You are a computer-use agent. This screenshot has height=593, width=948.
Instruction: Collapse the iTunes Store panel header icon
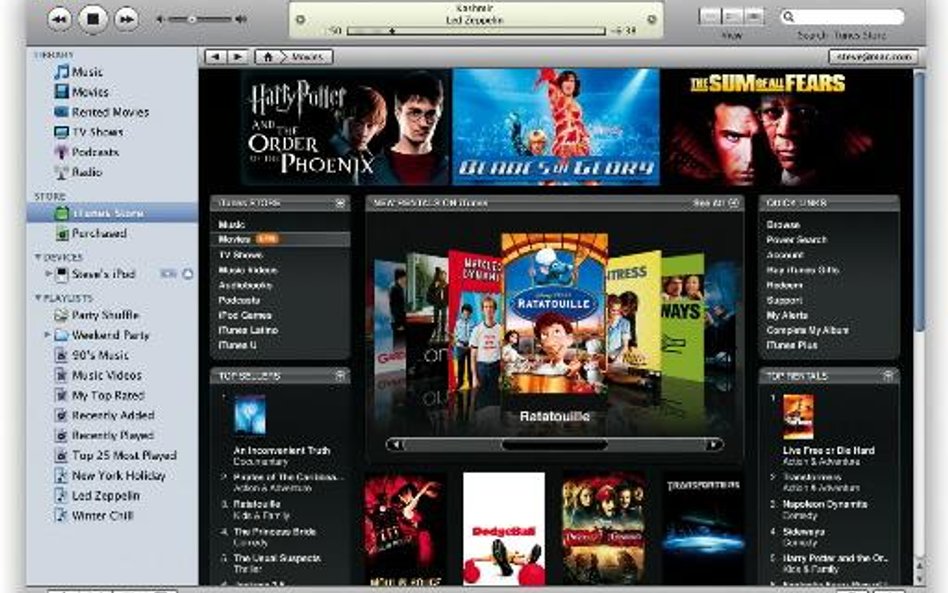[x=340, y=204]
